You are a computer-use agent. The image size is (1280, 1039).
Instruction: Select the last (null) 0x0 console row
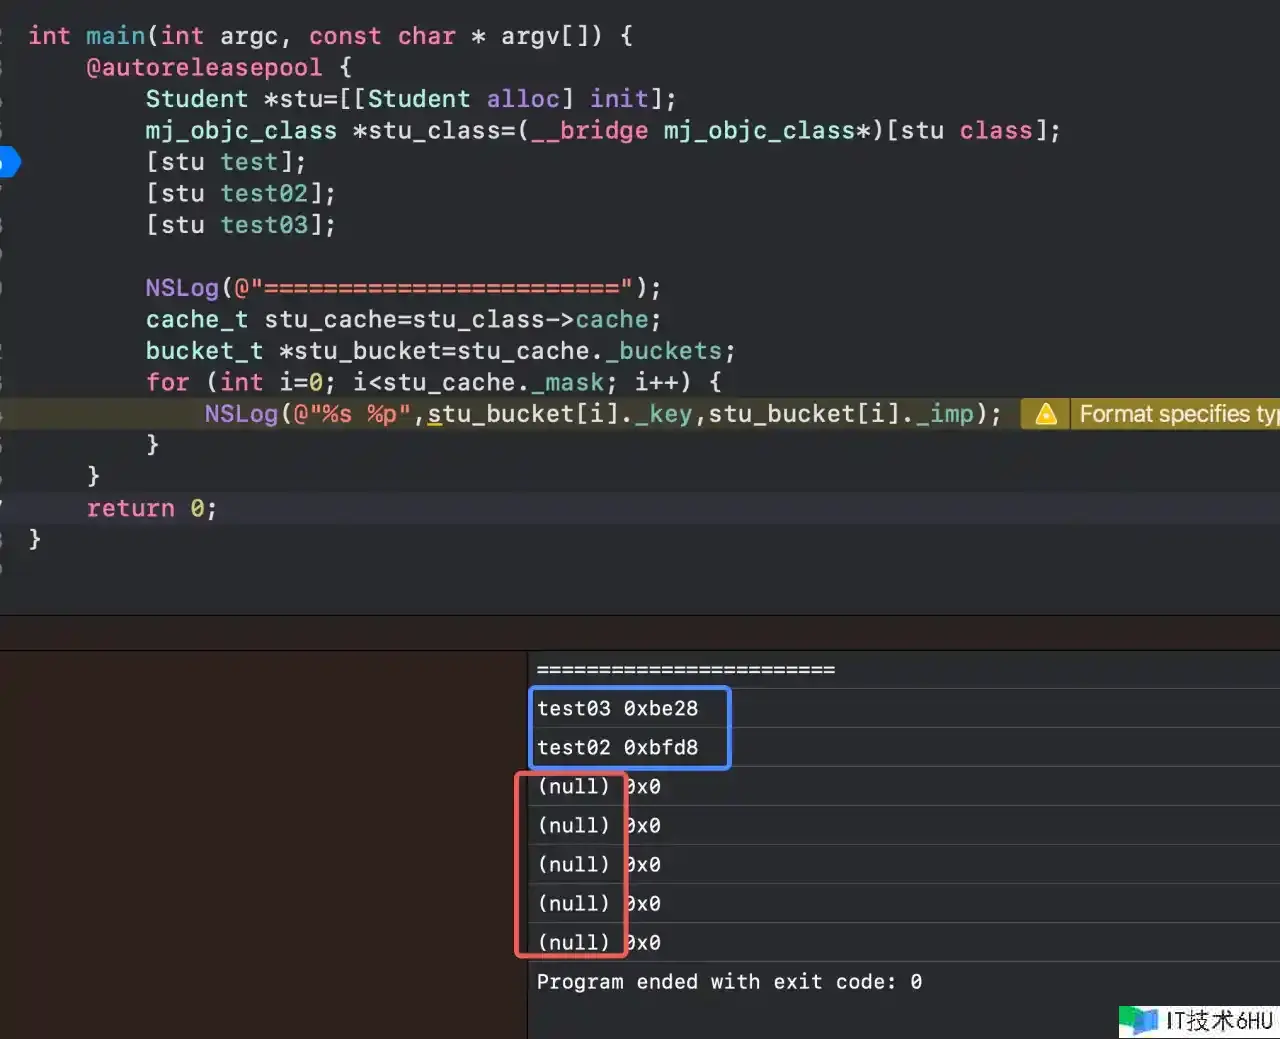[598, 943]
